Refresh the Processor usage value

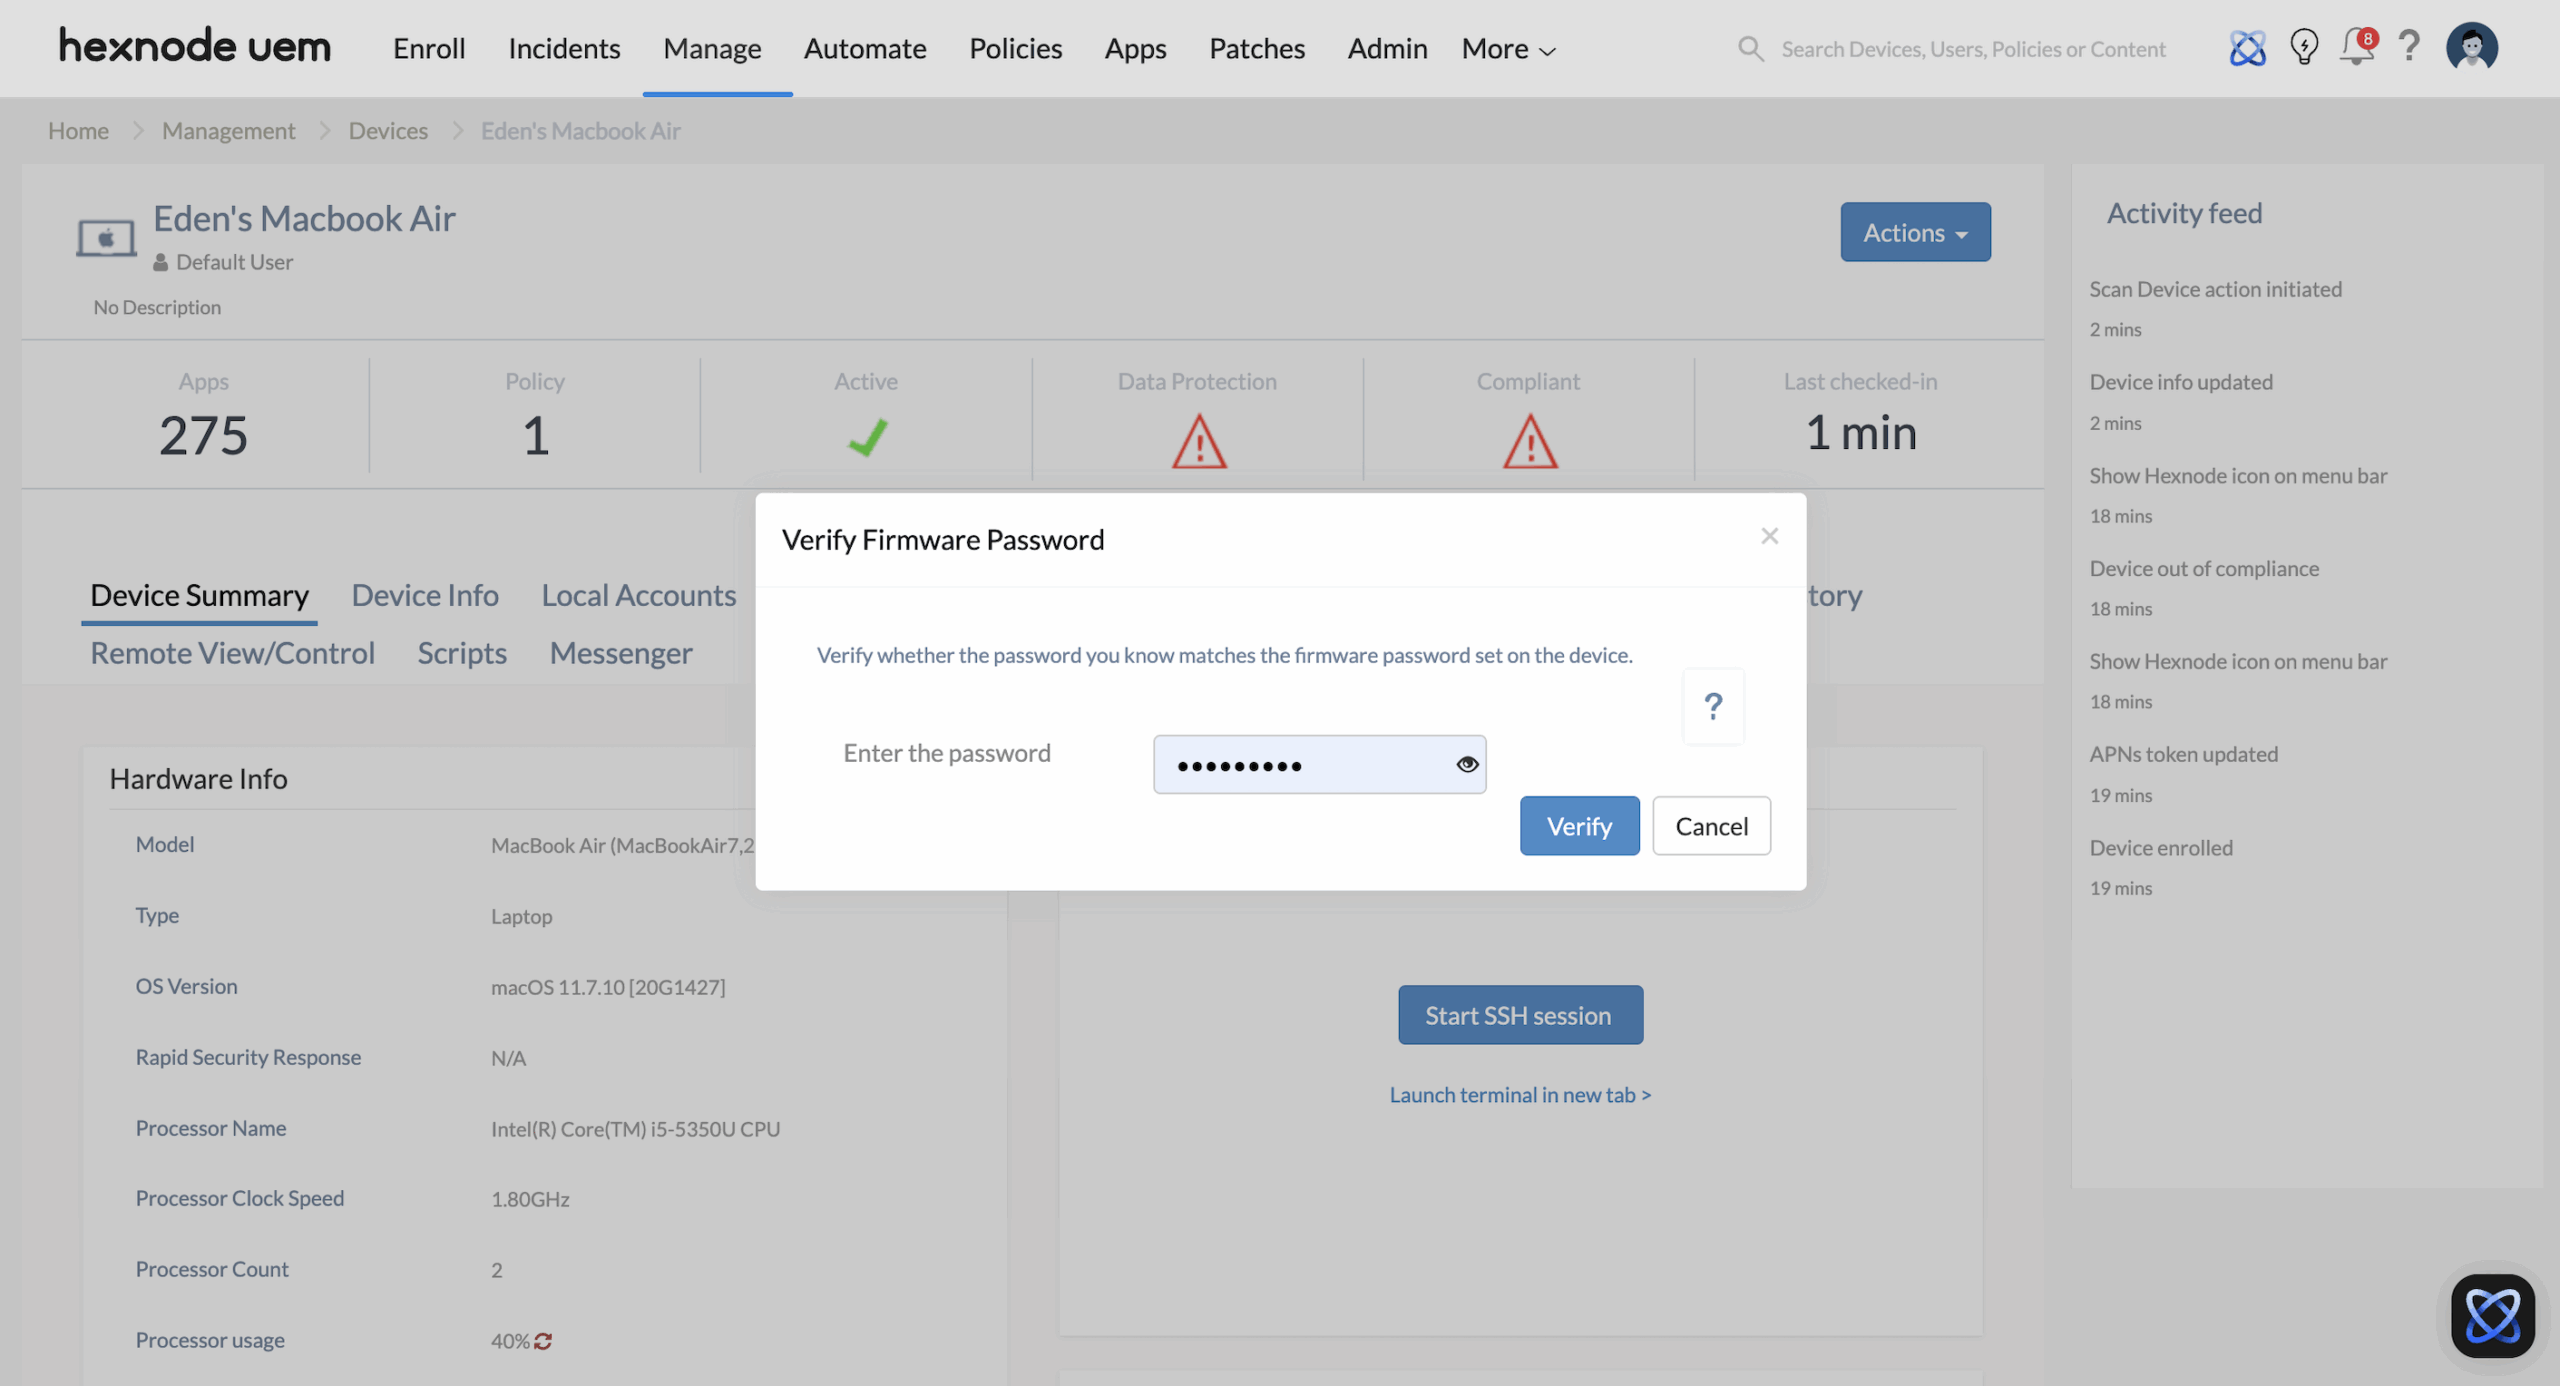point(543,1341)
